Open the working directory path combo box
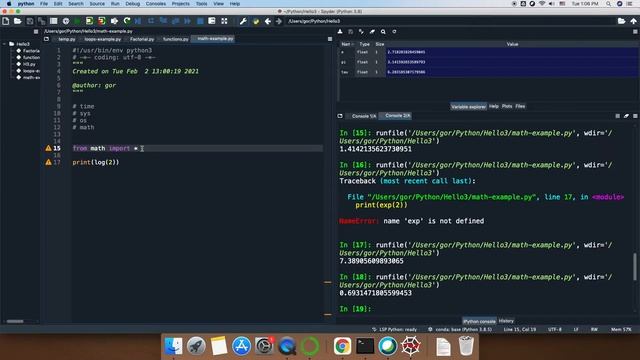The image size is (640, 360). [x=449, y=21]
